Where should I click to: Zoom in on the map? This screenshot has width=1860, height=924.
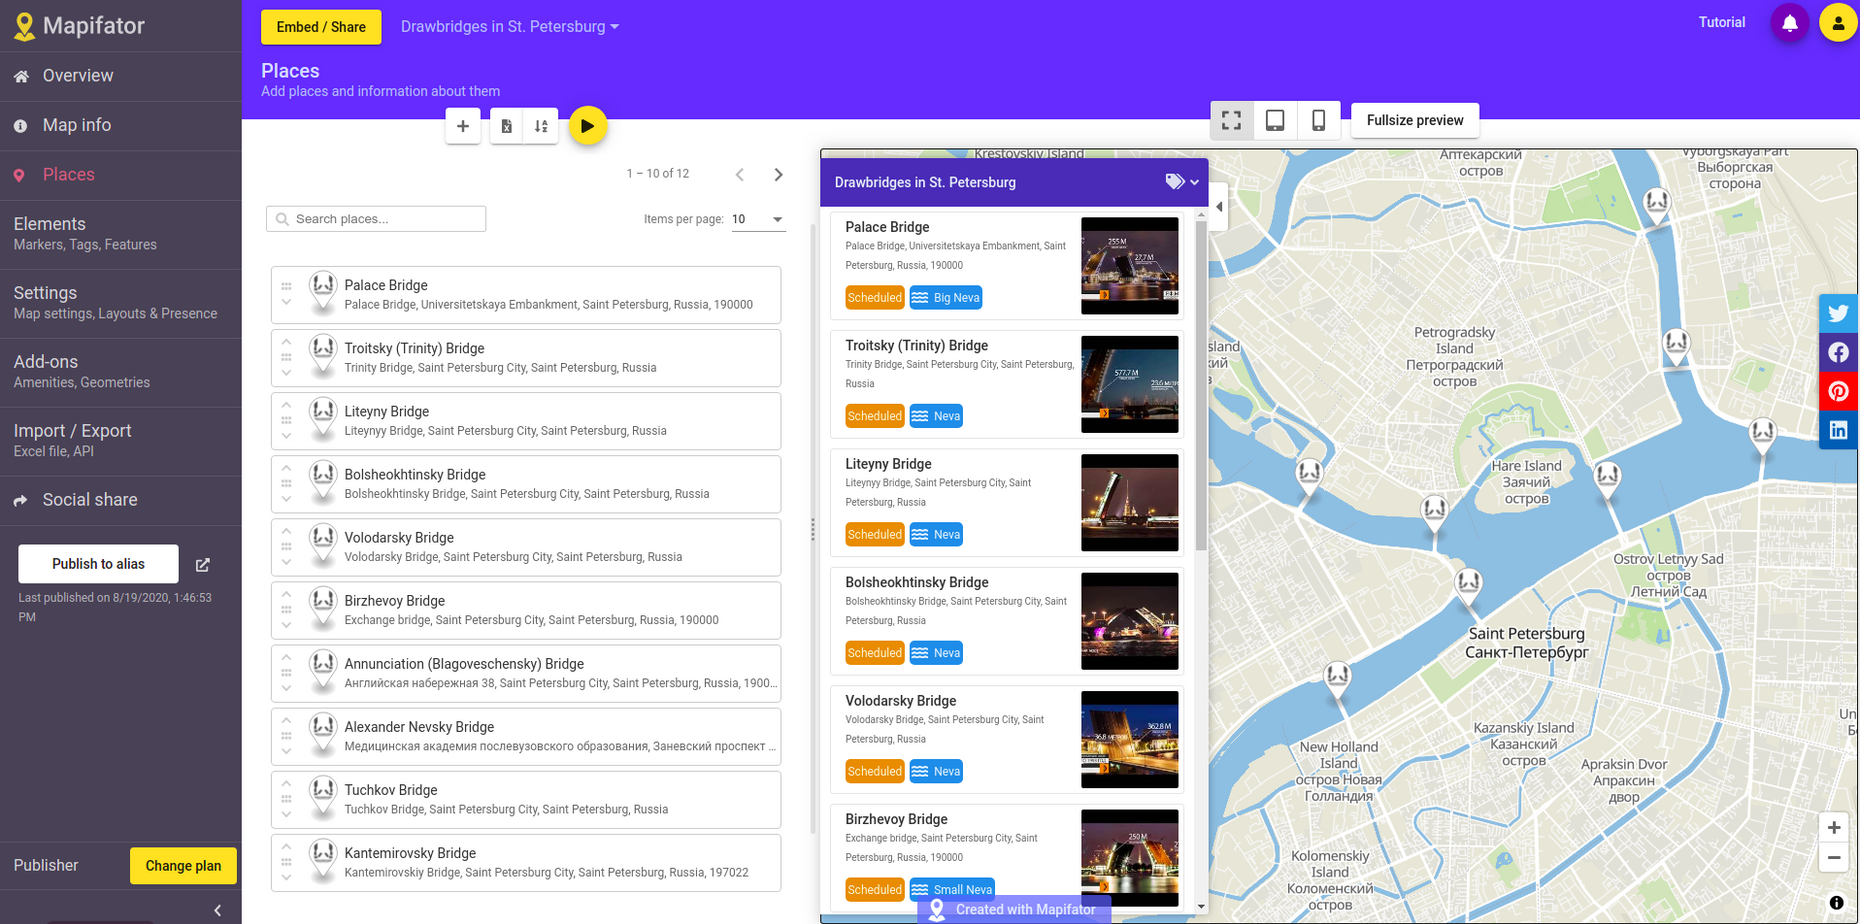[x=1834, y=827]
